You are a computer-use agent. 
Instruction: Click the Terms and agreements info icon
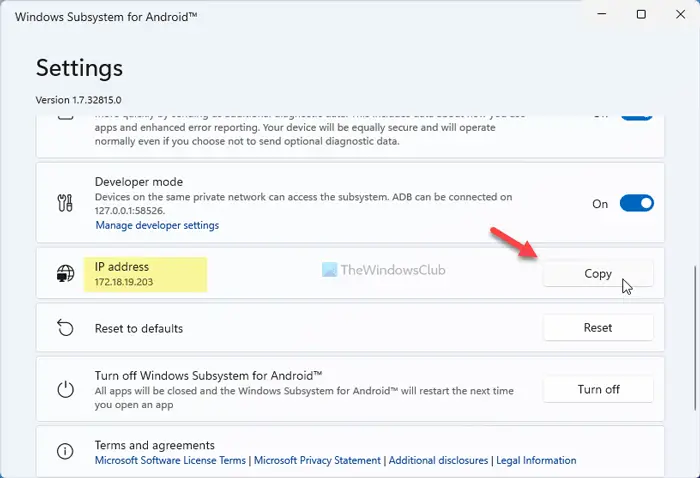tap(65, 451)
